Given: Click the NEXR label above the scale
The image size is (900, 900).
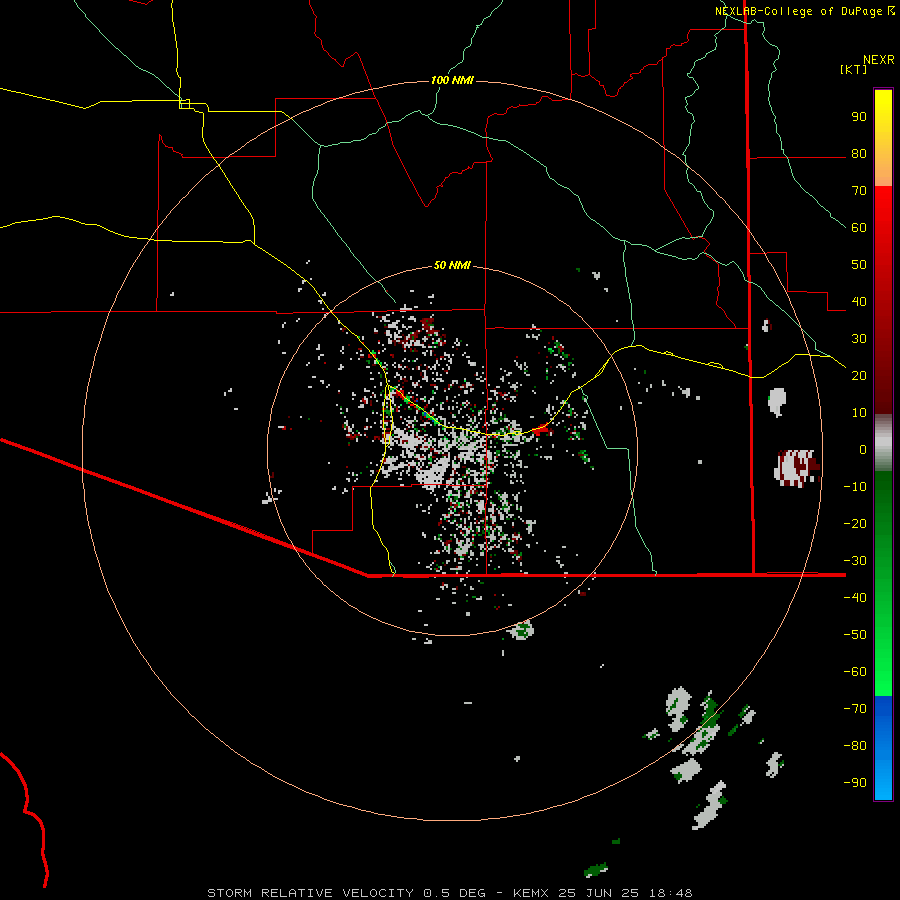Looking at the screenshot, I should pos(879,60).
